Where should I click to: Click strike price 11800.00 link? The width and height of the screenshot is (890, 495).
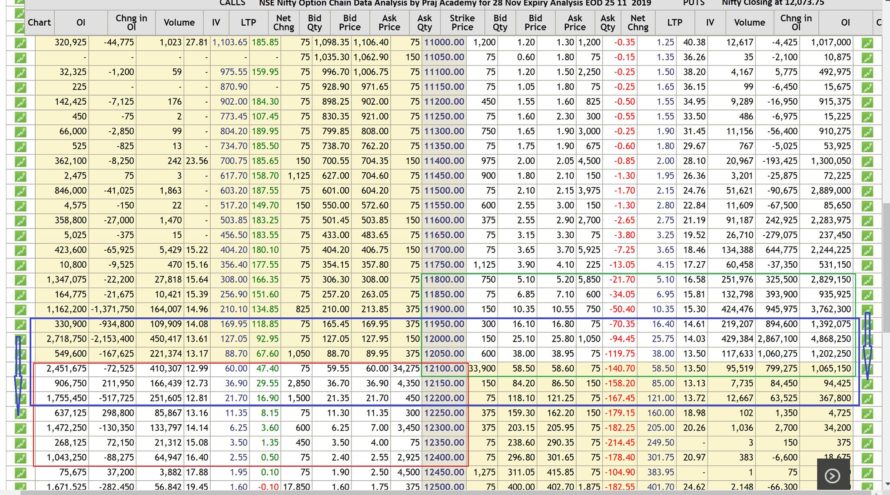pyautogui.click(x=444, y=280)
